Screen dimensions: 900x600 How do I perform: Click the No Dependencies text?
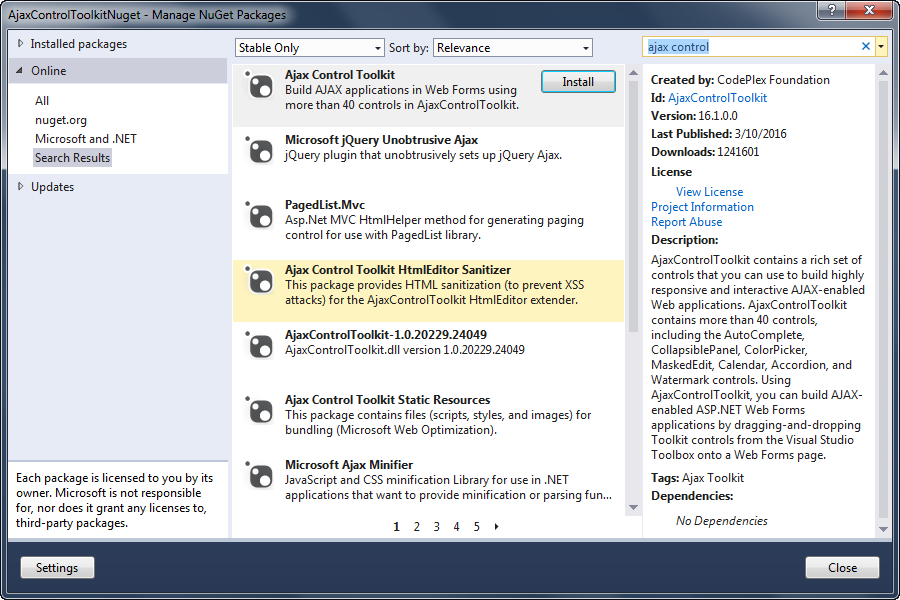point(721,521)
